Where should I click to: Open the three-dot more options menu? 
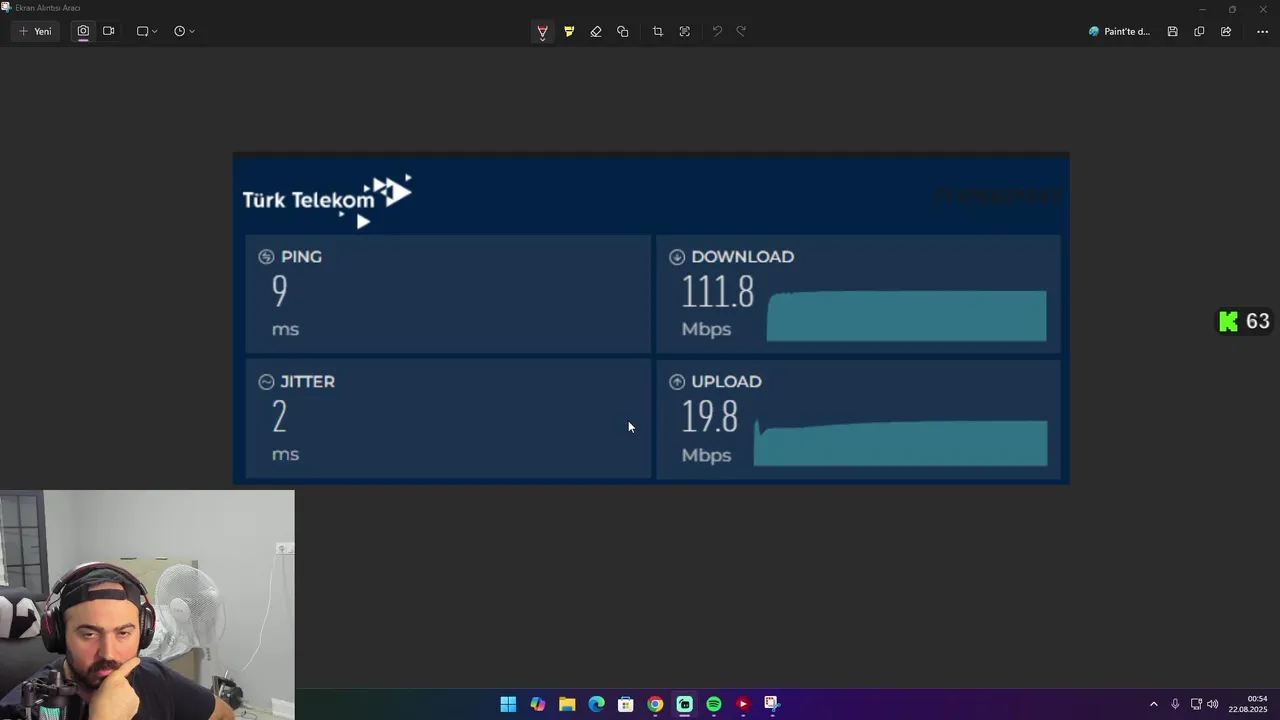click(1262, 31)
